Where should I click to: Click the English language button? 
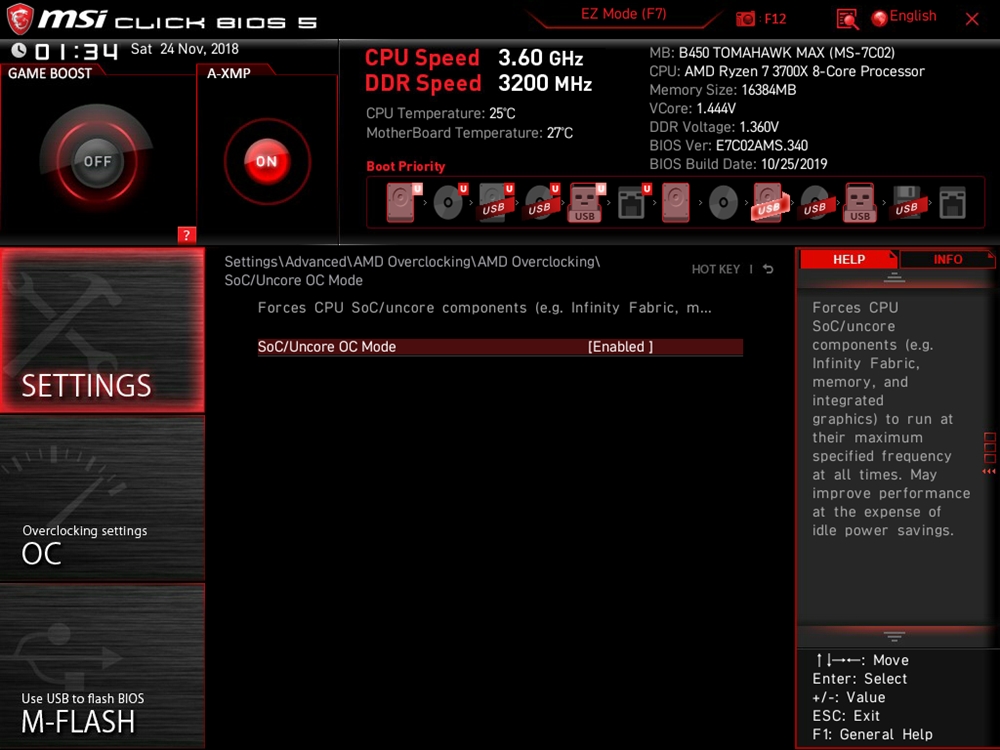[913, 16]
